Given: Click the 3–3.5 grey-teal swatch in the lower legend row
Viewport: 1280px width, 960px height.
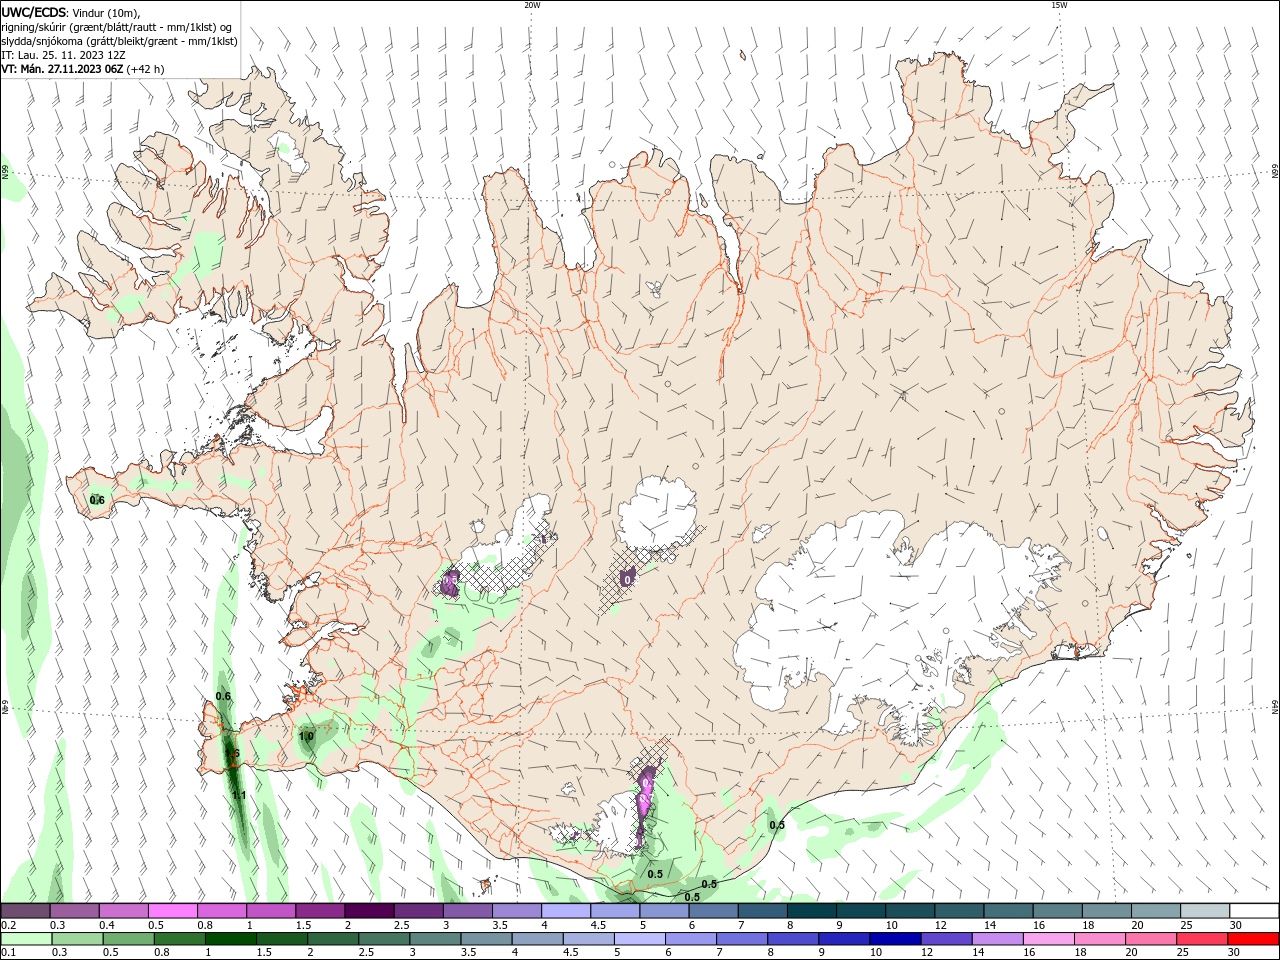Looking at the screenshot, I should (x=435, y=939).
